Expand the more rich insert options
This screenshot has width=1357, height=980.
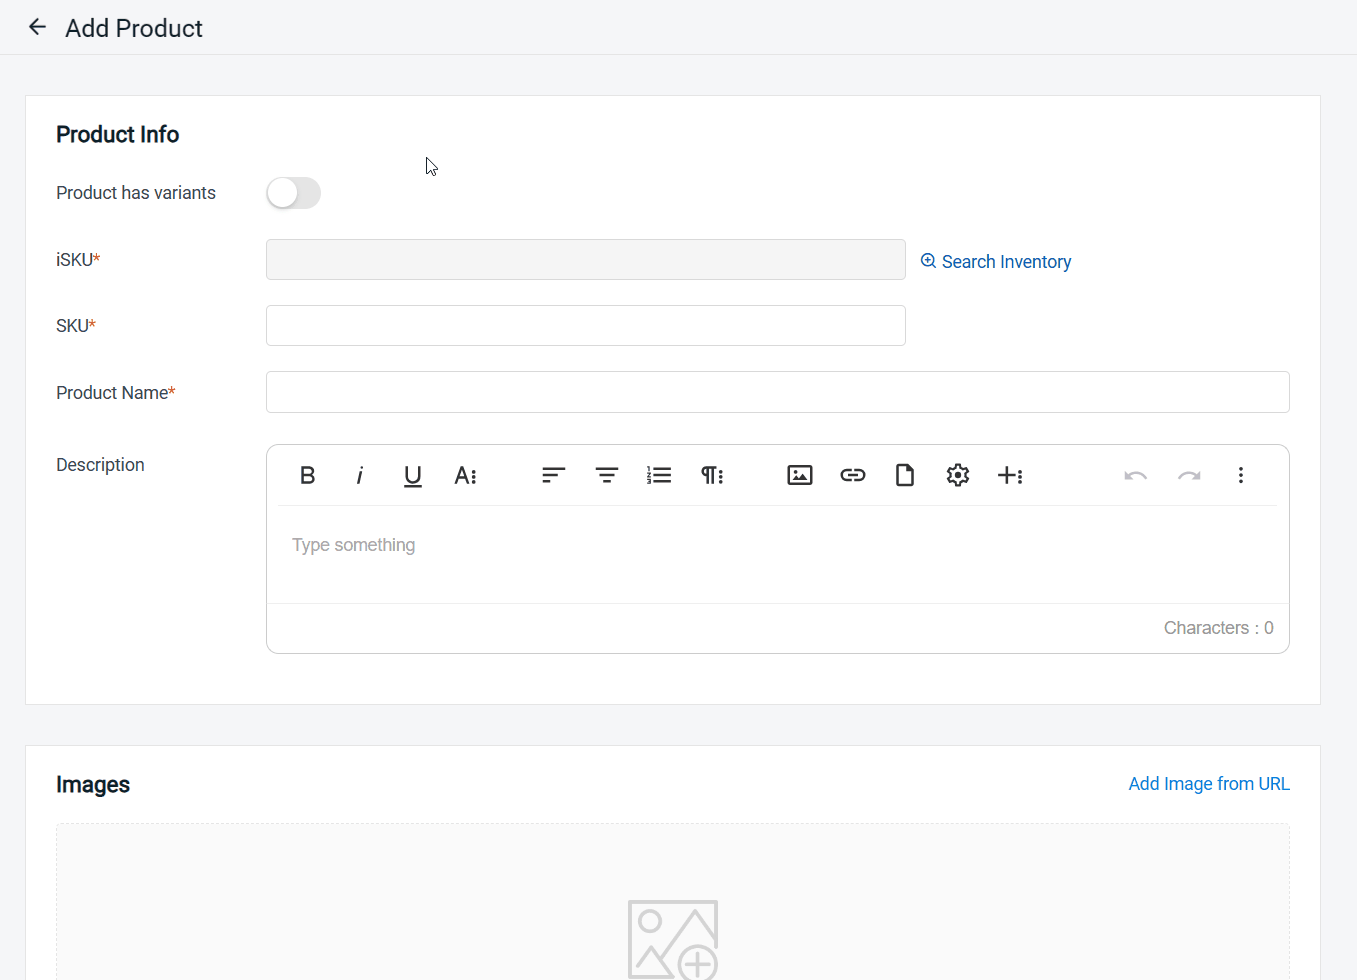point(1010,475)
